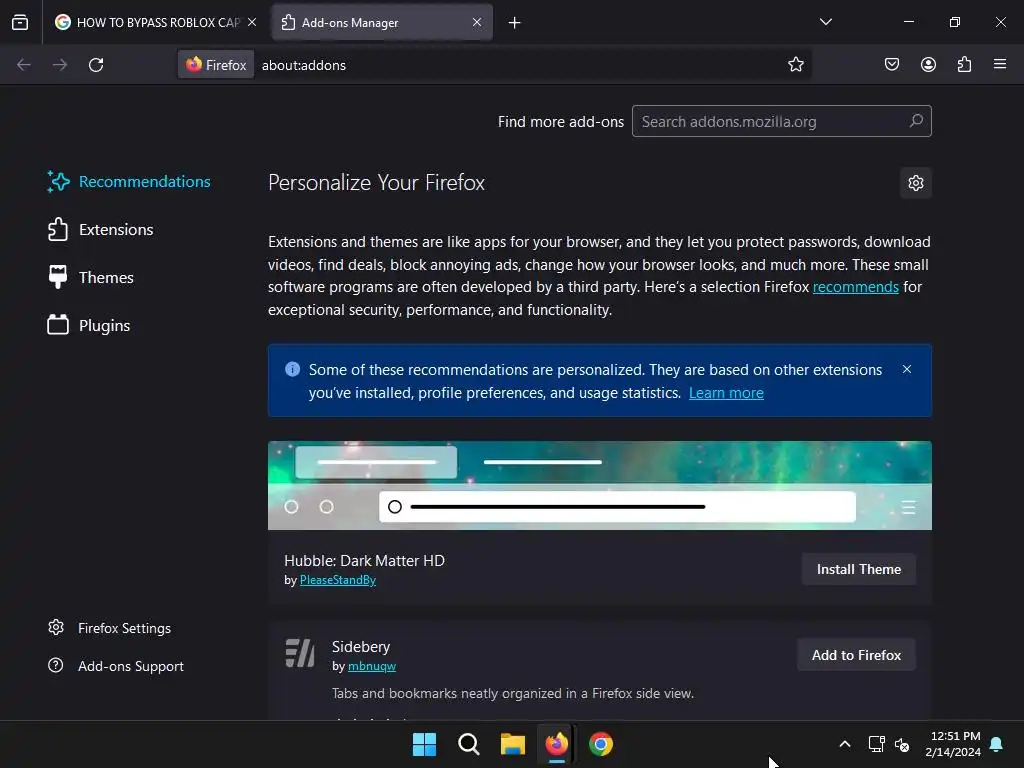The width and height of the screenshot is (1024, 768).
Task: Click the 'Personalize Your Firefox' heading
Action: point(376,183)
